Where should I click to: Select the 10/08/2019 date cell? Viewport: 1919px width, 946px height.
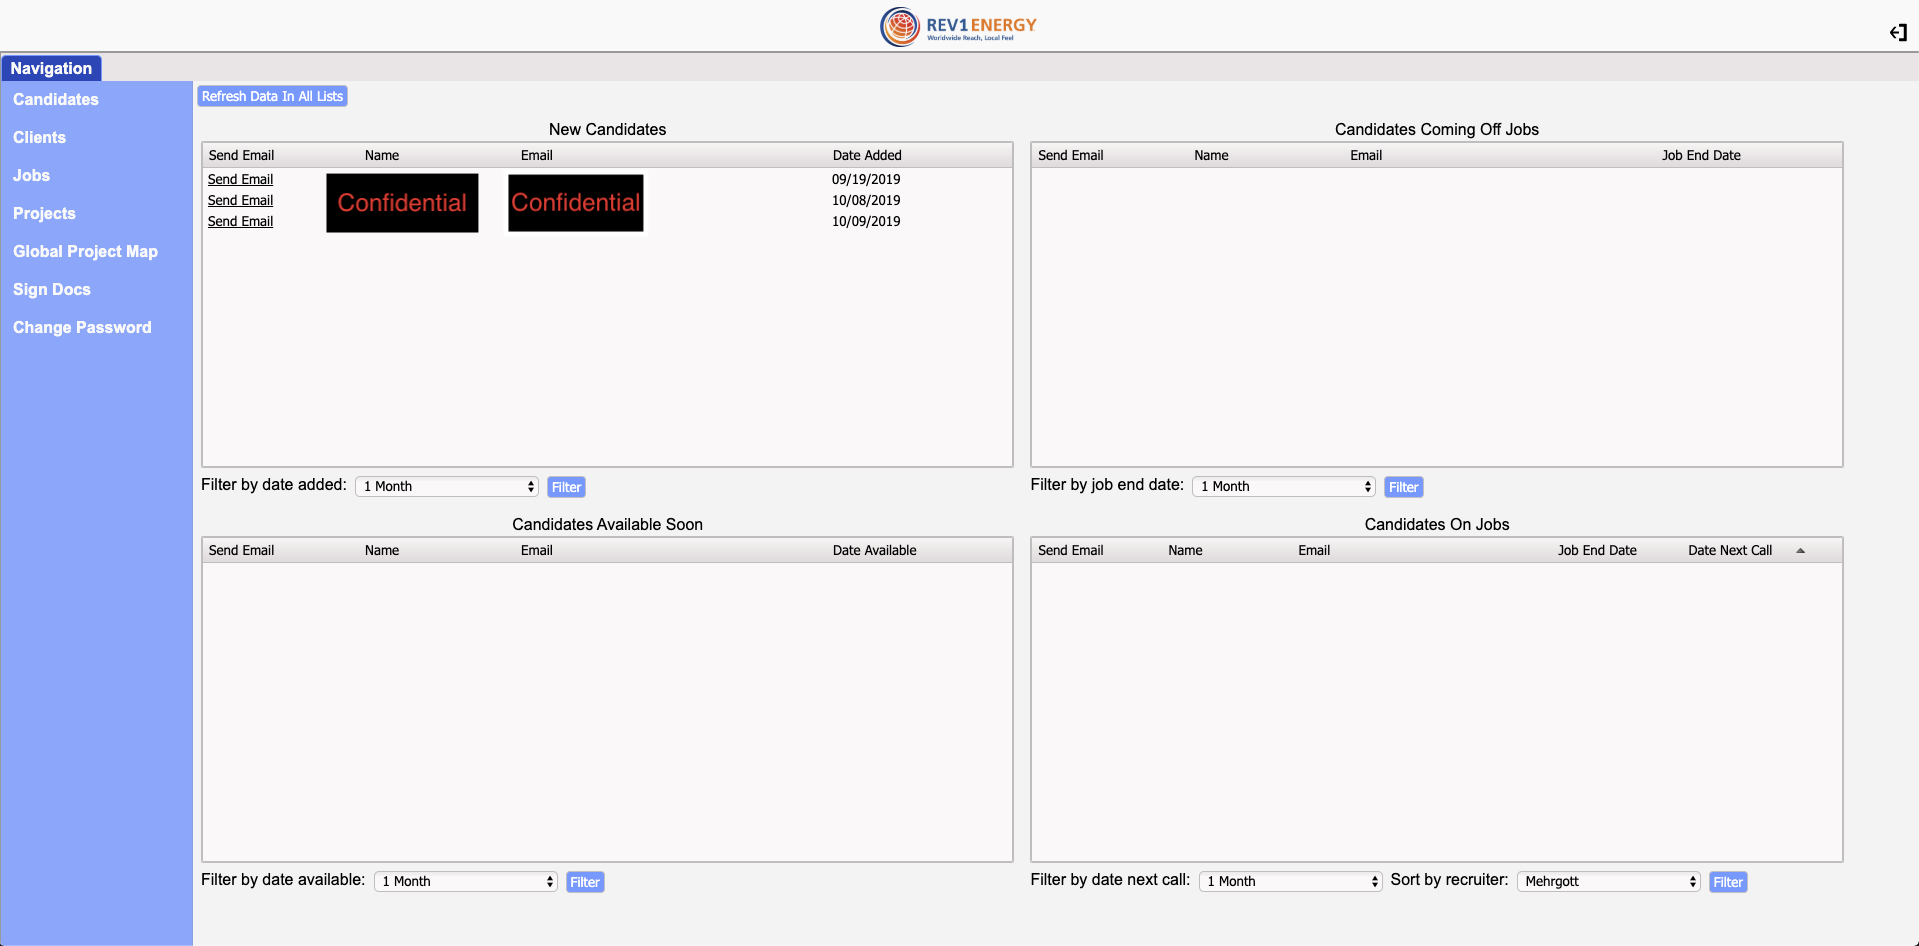866,200
